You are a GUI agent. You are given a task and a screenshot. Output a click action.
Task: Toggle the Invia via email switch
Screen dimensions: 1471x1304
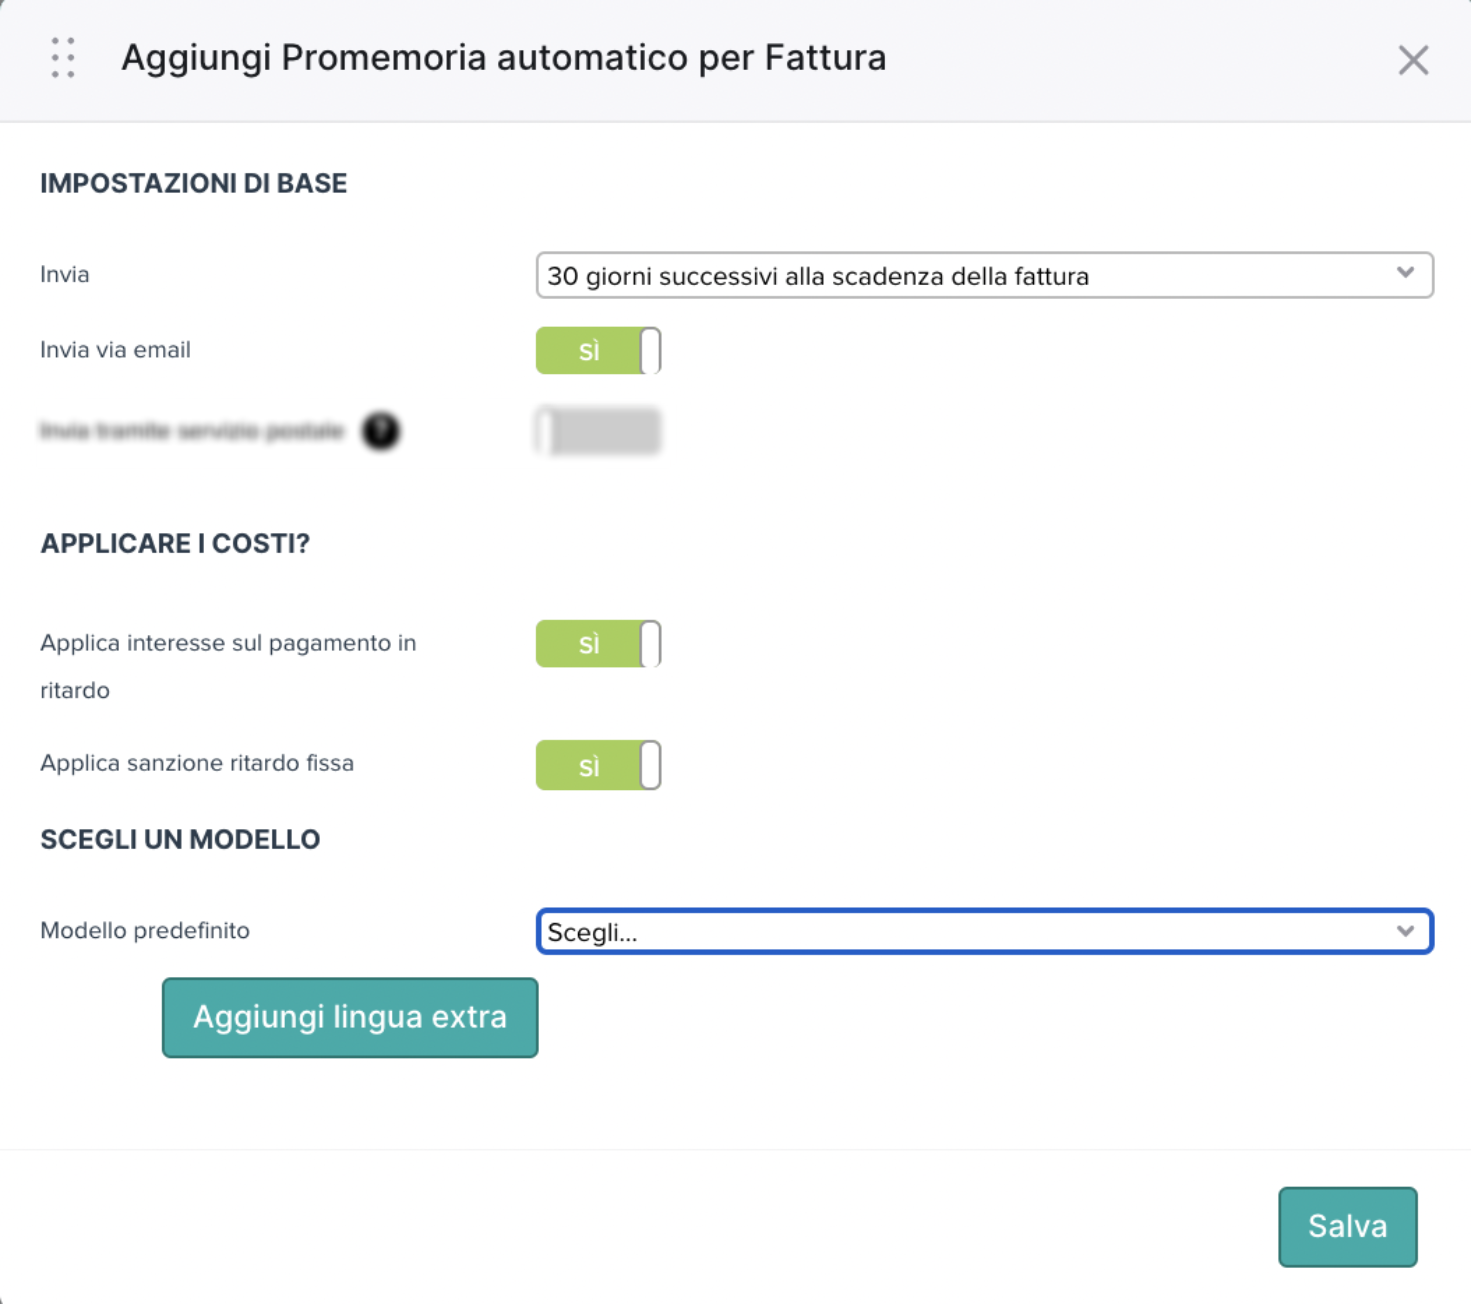pyautogui.click(x=598, y=350)
